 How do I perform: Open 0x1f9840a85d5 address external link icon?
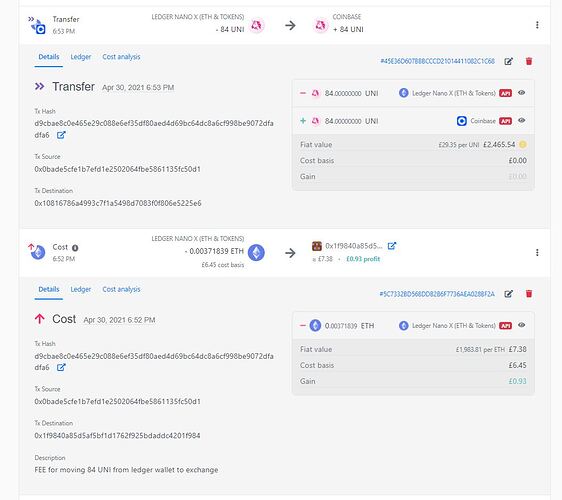click(x=392, y=246)
